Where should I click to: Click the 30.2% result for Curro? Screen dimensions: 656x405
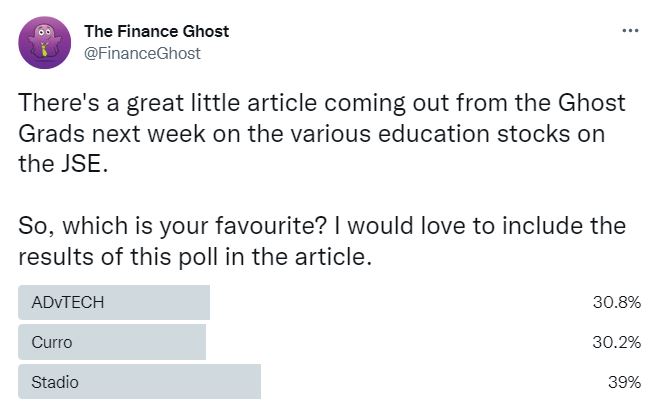coord(617,342)
